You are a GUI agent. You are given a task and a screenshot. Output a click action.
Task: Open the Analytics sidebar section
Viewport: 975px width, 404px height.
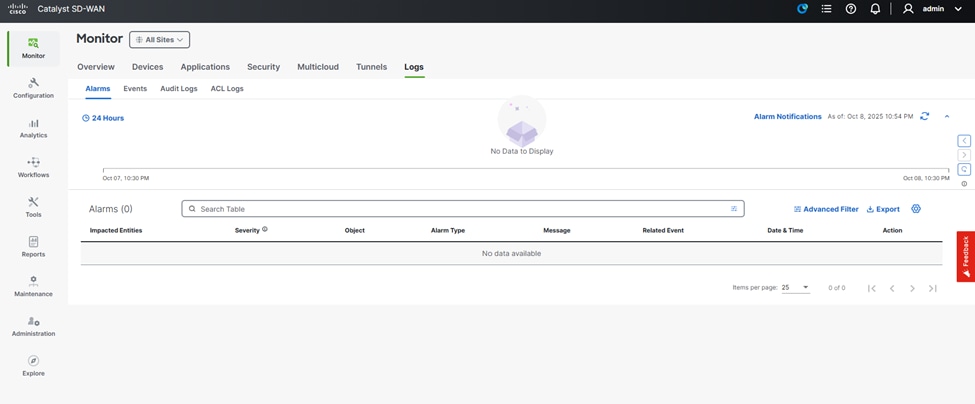click(x=34, y=128)
